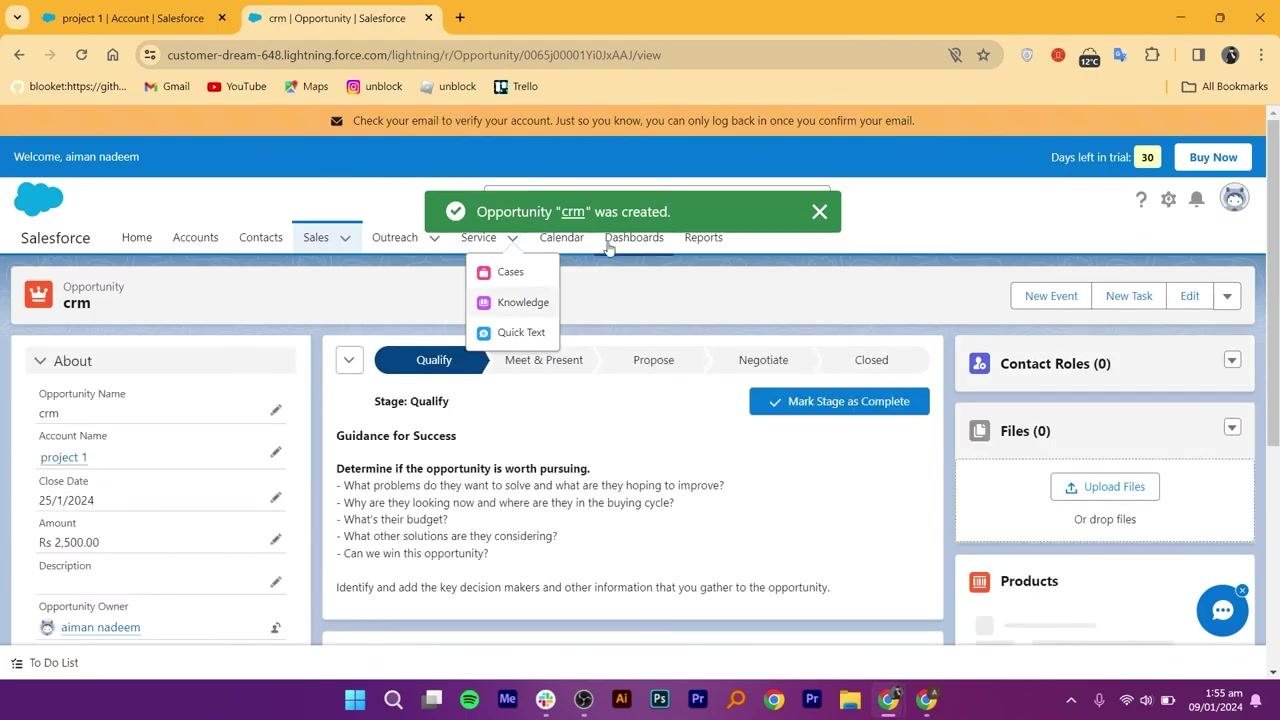
Task: Select Cases from Service menu
Action: (510, 272)
